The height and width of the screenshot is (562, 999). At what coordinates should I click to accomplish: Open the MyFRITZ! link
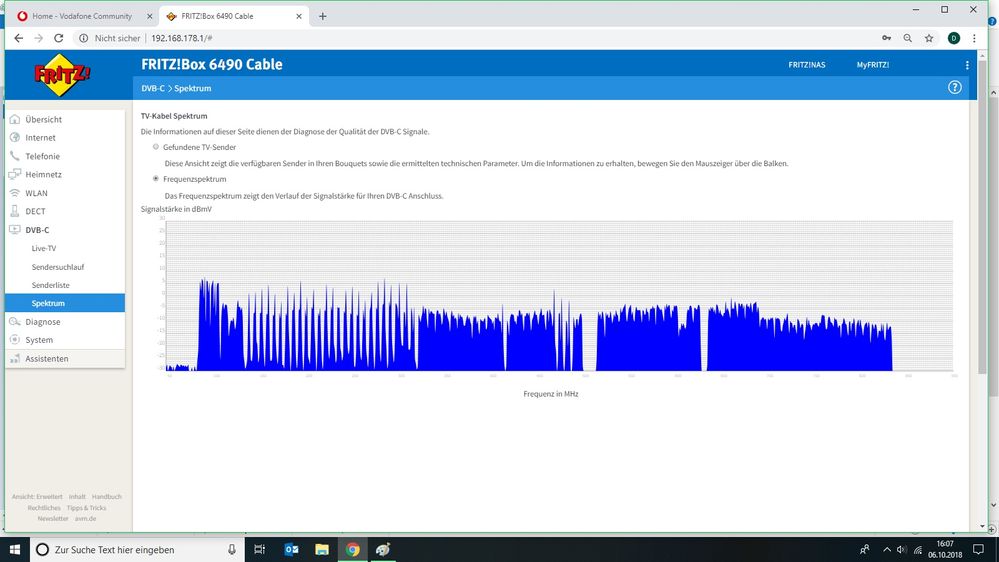point(873,65)
